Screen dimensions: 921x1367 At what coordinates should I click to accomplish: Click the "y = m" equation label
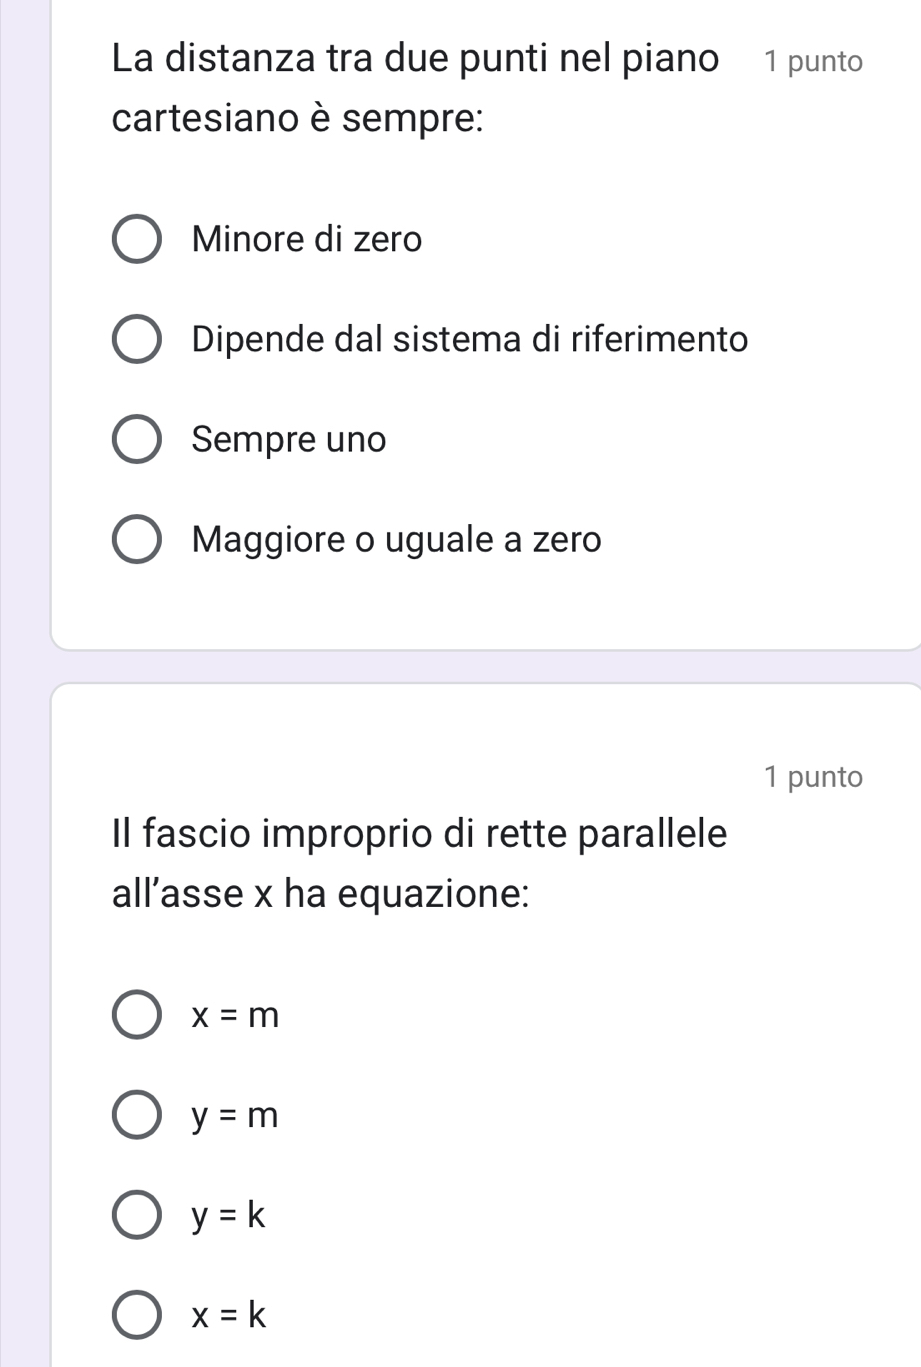coord(236,1116)
